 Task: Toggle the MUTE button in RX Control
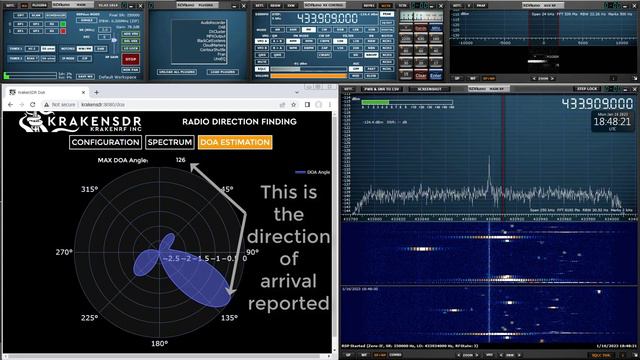point(262,62)
